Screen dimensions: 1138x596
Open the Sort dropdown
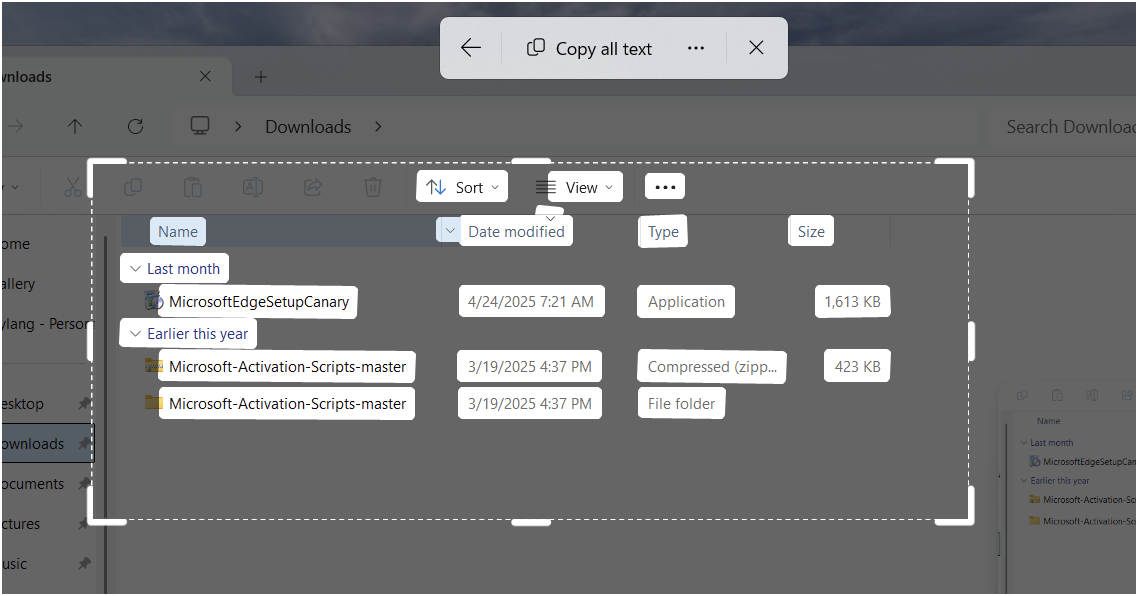pos(462,187)
